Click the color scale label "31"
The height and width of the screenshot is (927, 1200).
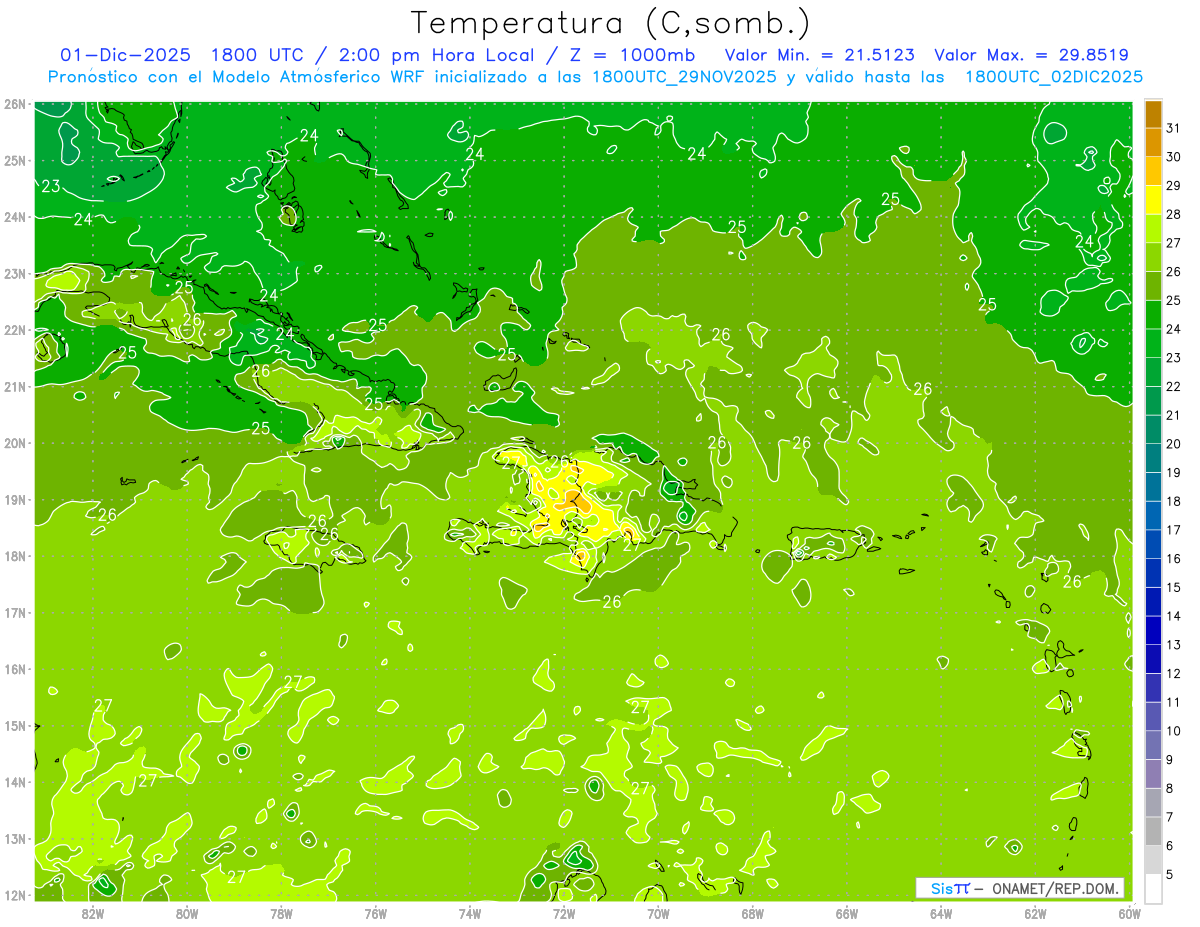tap(1173, 128)
